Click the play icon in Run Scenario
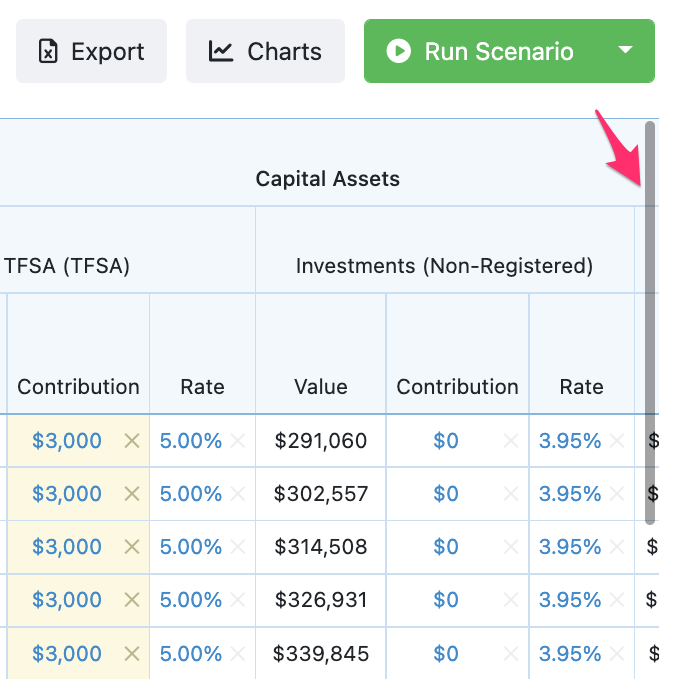 [x=398, y=52]
